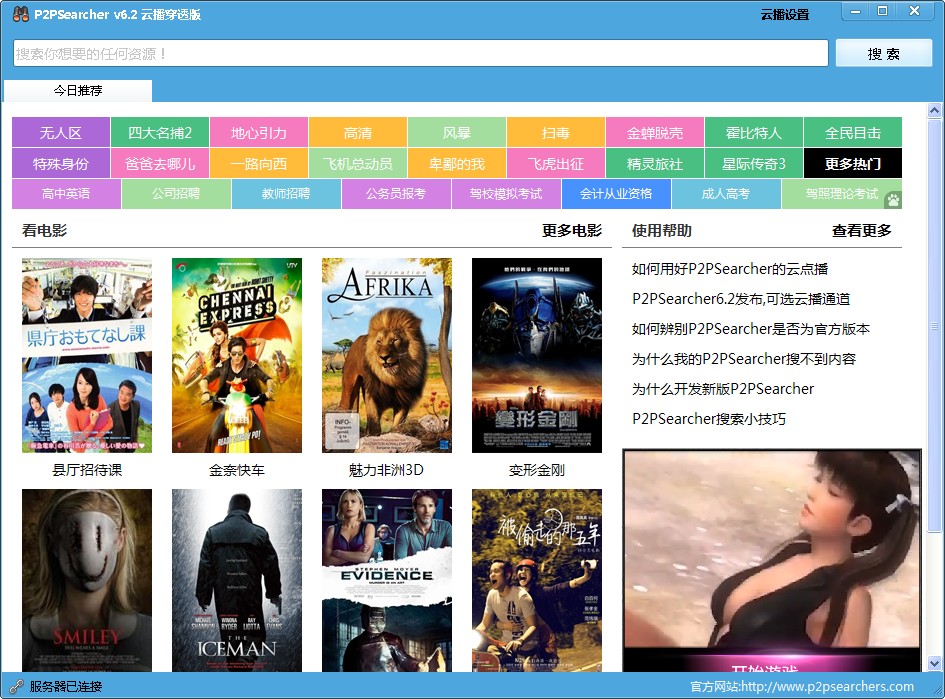Viewport: 945px width, 699px height.
Task: Open the 变形金刚 movie poster
Action: pos(536,355)
